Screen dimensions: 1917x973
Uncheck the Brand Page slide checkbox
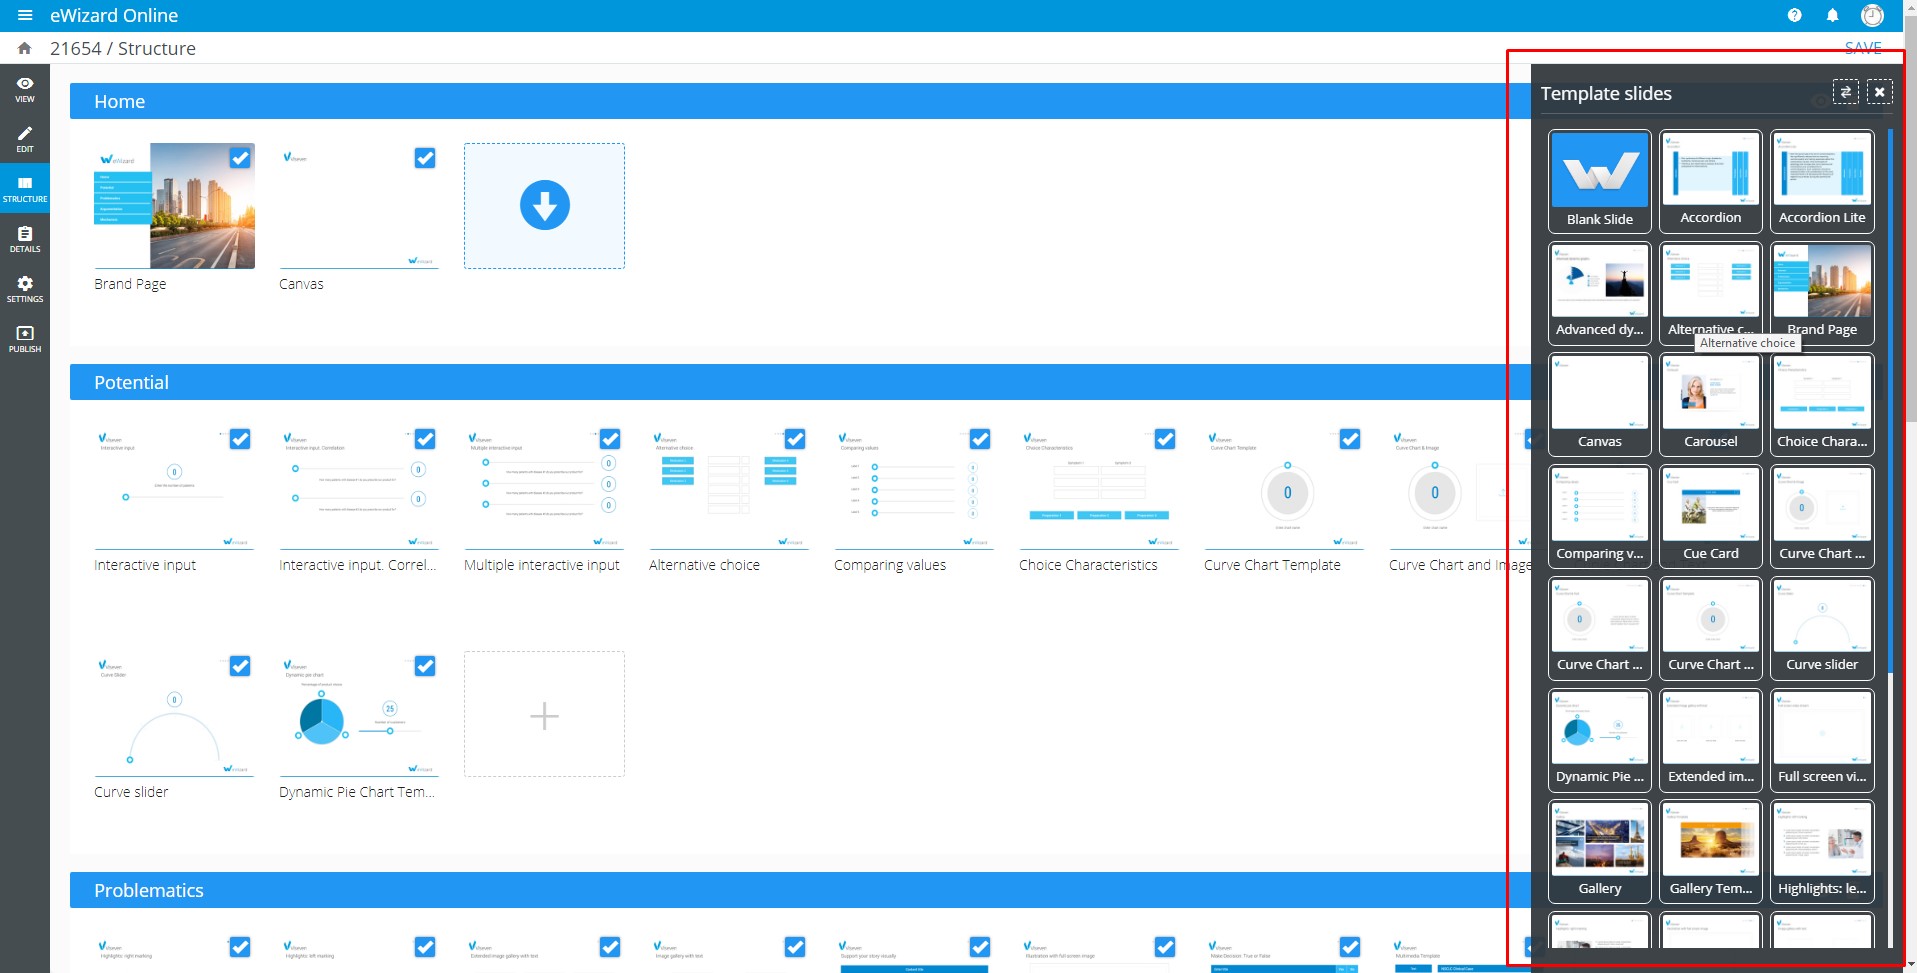240,158
